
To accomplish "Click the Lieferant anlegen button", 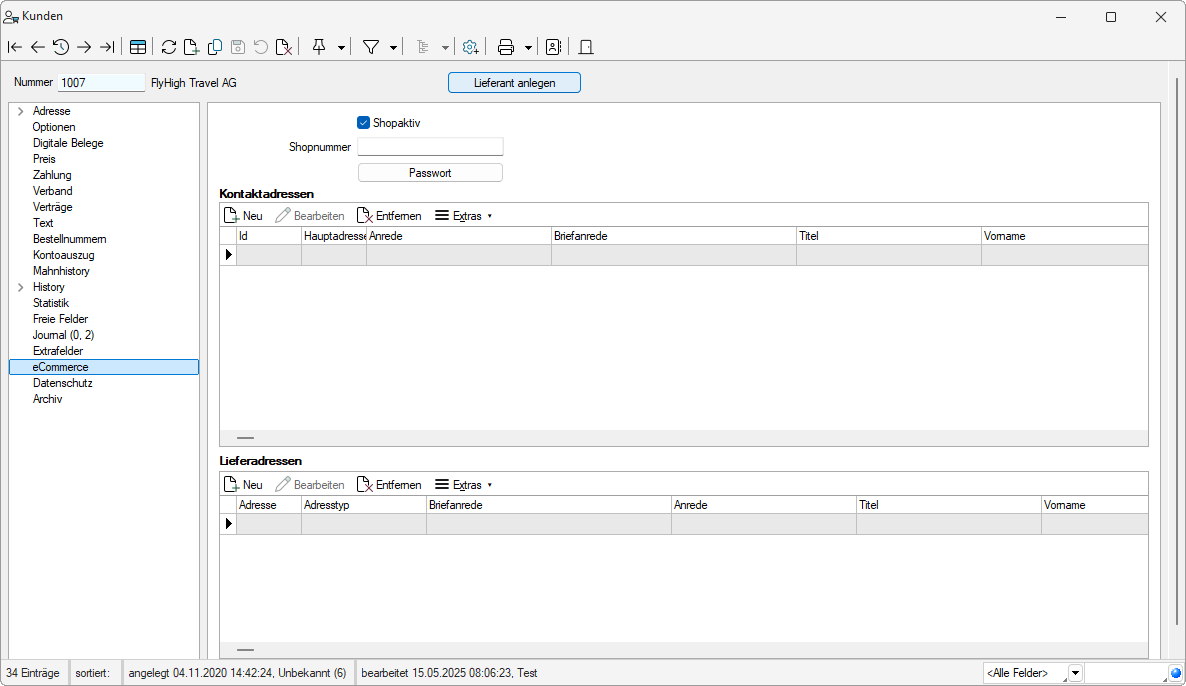I will point(514,83).
